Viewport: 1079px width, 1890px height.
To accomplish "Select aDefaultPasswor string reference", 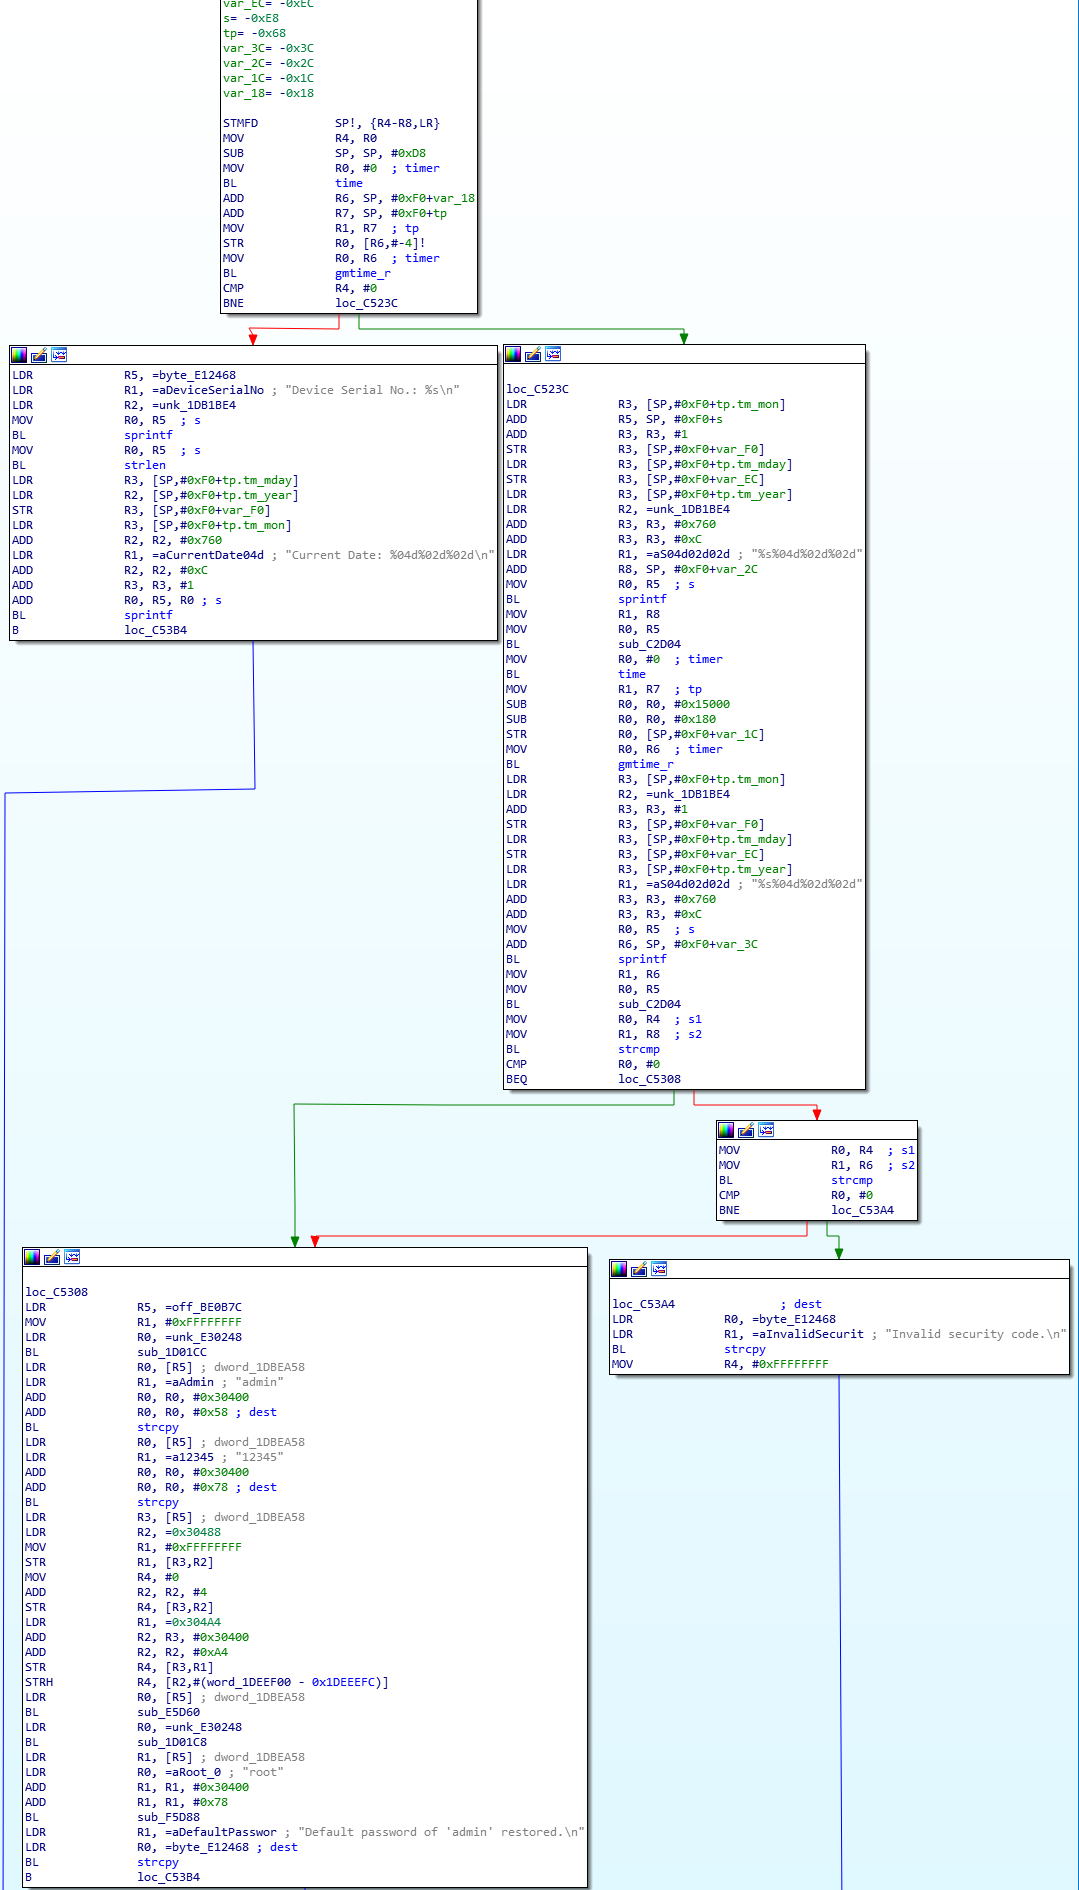I will coord(224,1832).
